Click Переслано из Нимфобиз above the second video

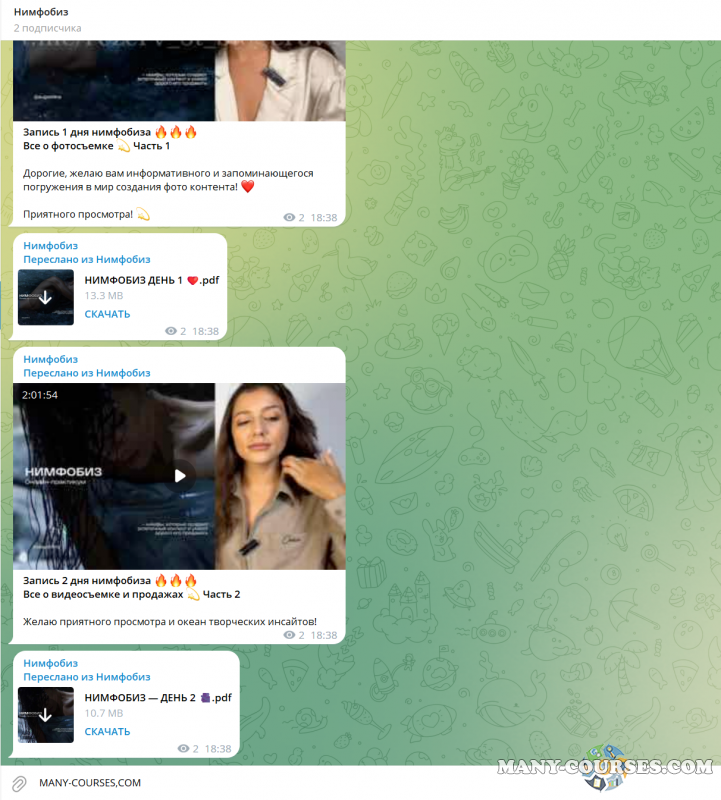click(x=87, y=373)
